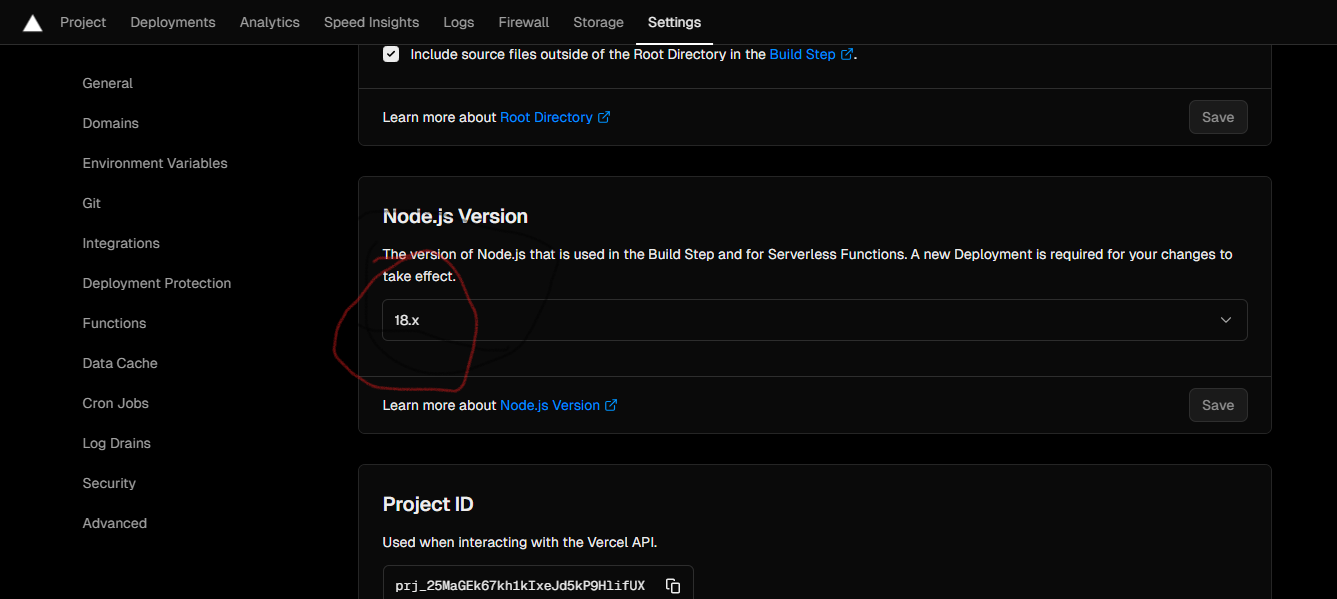
Task: Click the Project ID value field
Action: point(518,585)
